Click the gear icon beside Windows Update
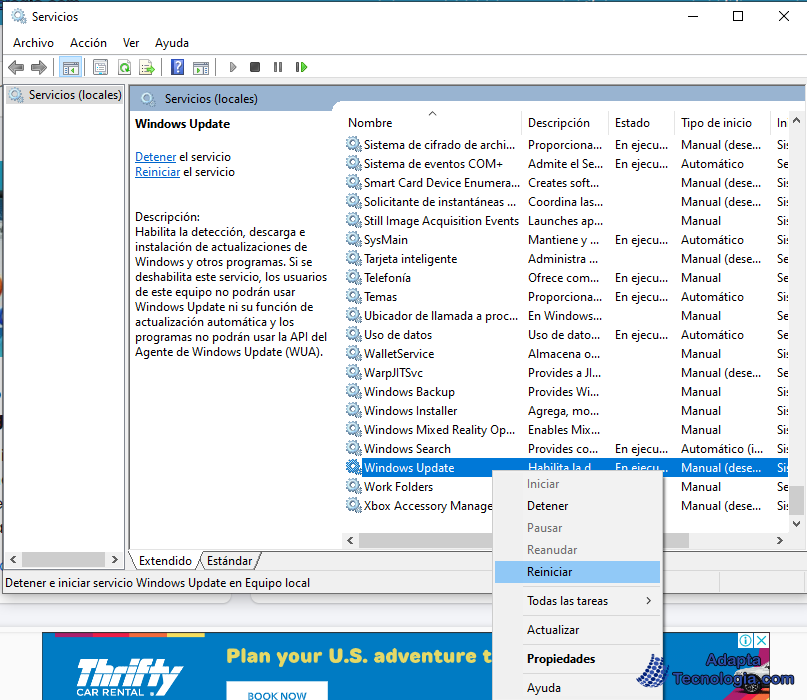 354,468
